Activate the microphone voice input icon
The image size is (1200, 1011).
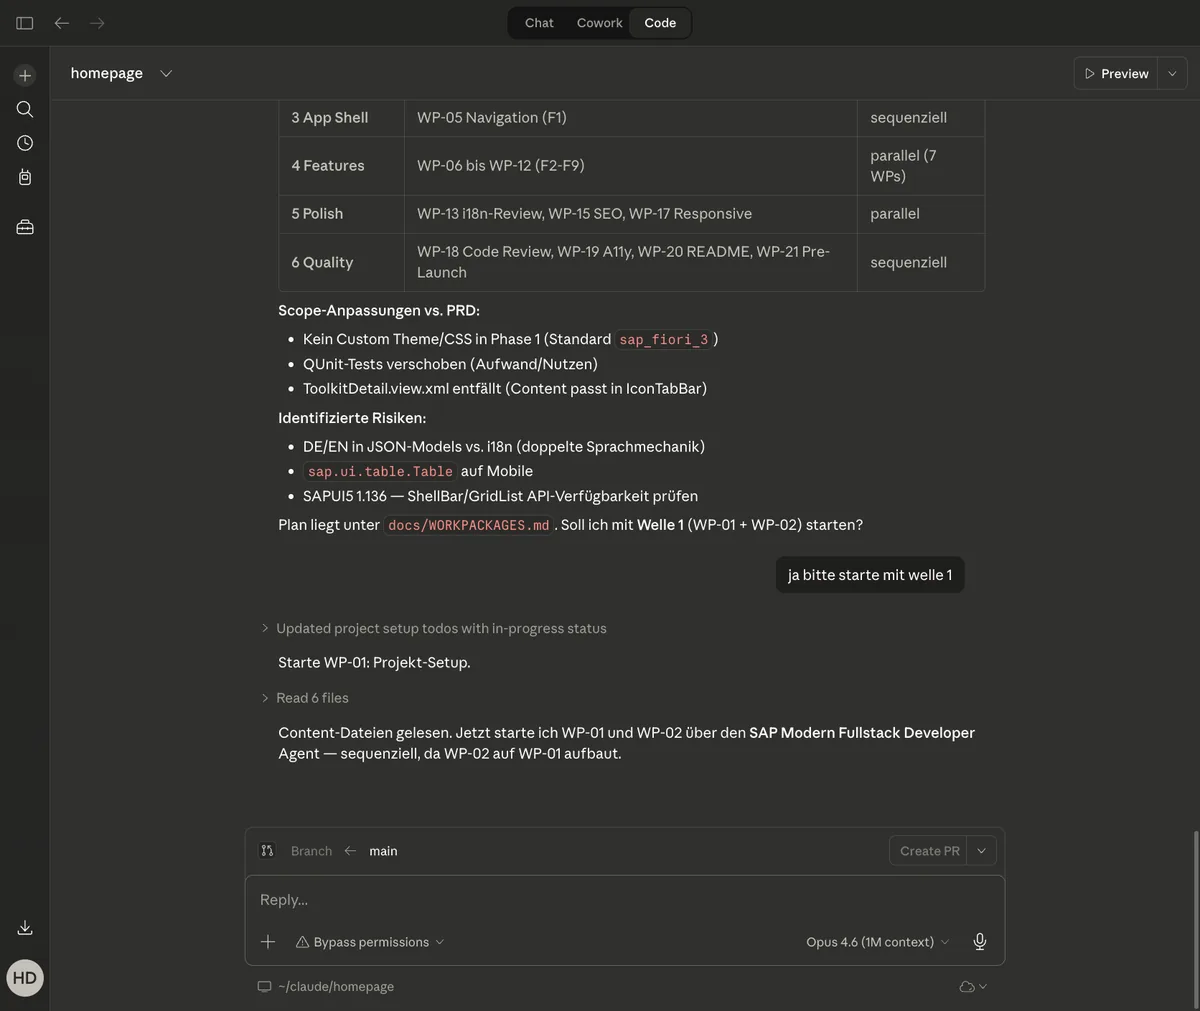979,942
